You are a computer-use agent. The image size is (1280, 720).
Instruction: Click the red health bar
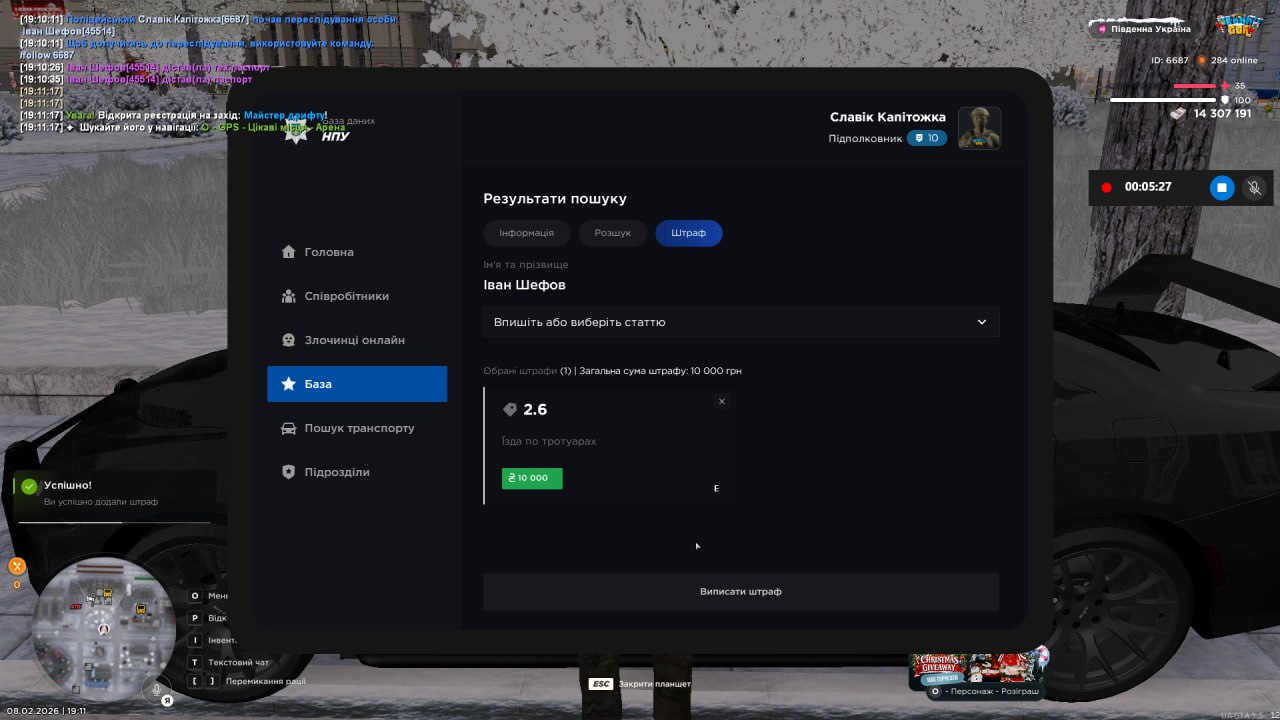tap(1194, 86)
